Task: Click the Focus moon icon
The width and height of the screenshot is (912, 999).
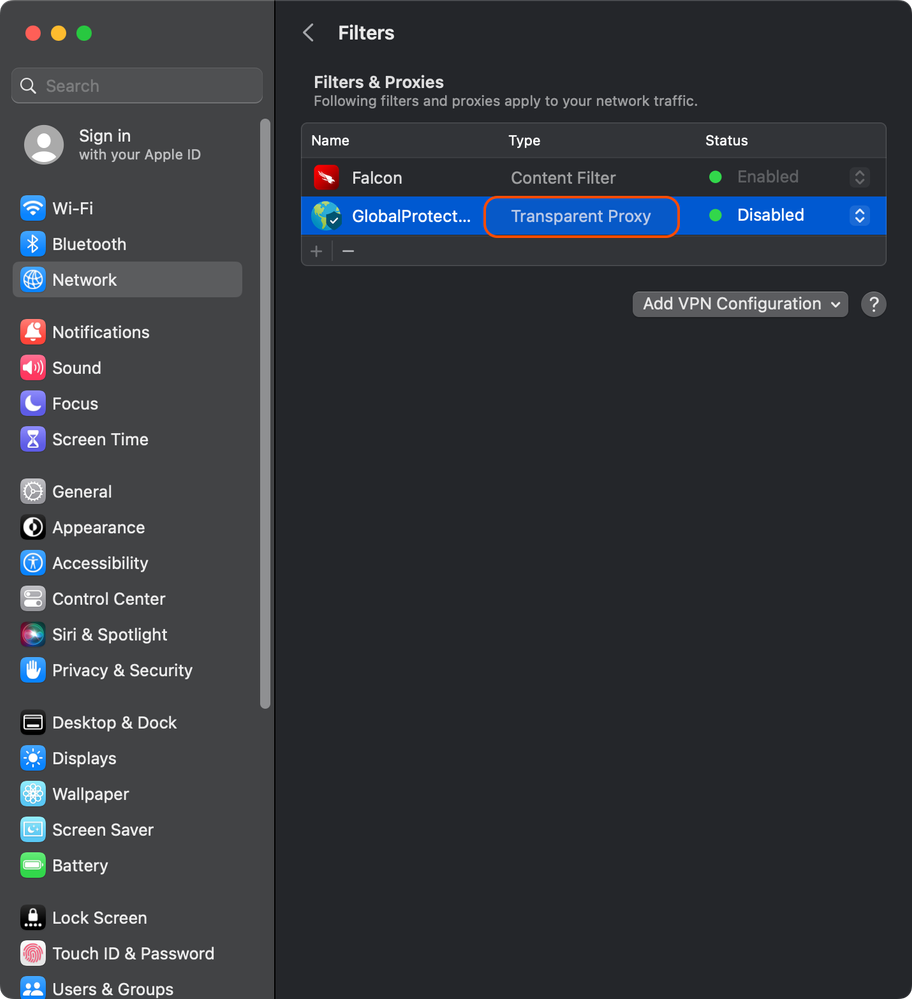Action: coord(33,403)
